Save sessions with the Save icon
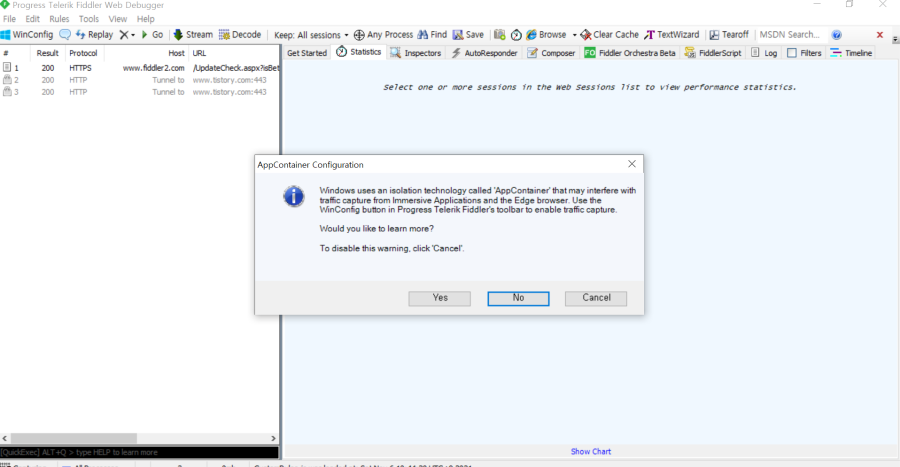 point(468,34)
